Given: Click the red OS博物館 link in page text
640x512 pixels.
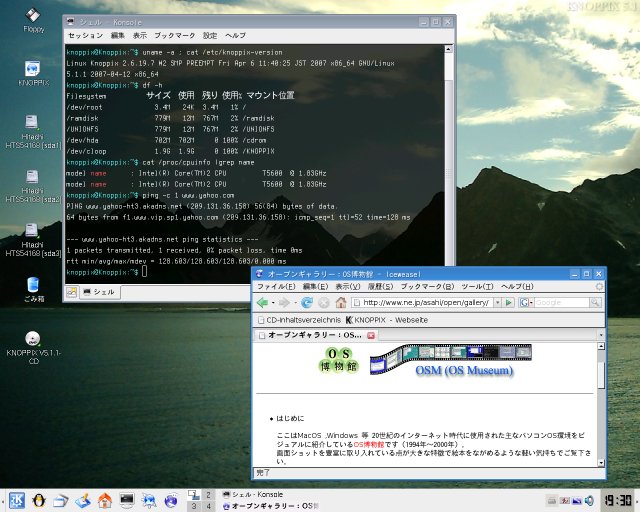Looking at the screenshot, I should [369, 444].
